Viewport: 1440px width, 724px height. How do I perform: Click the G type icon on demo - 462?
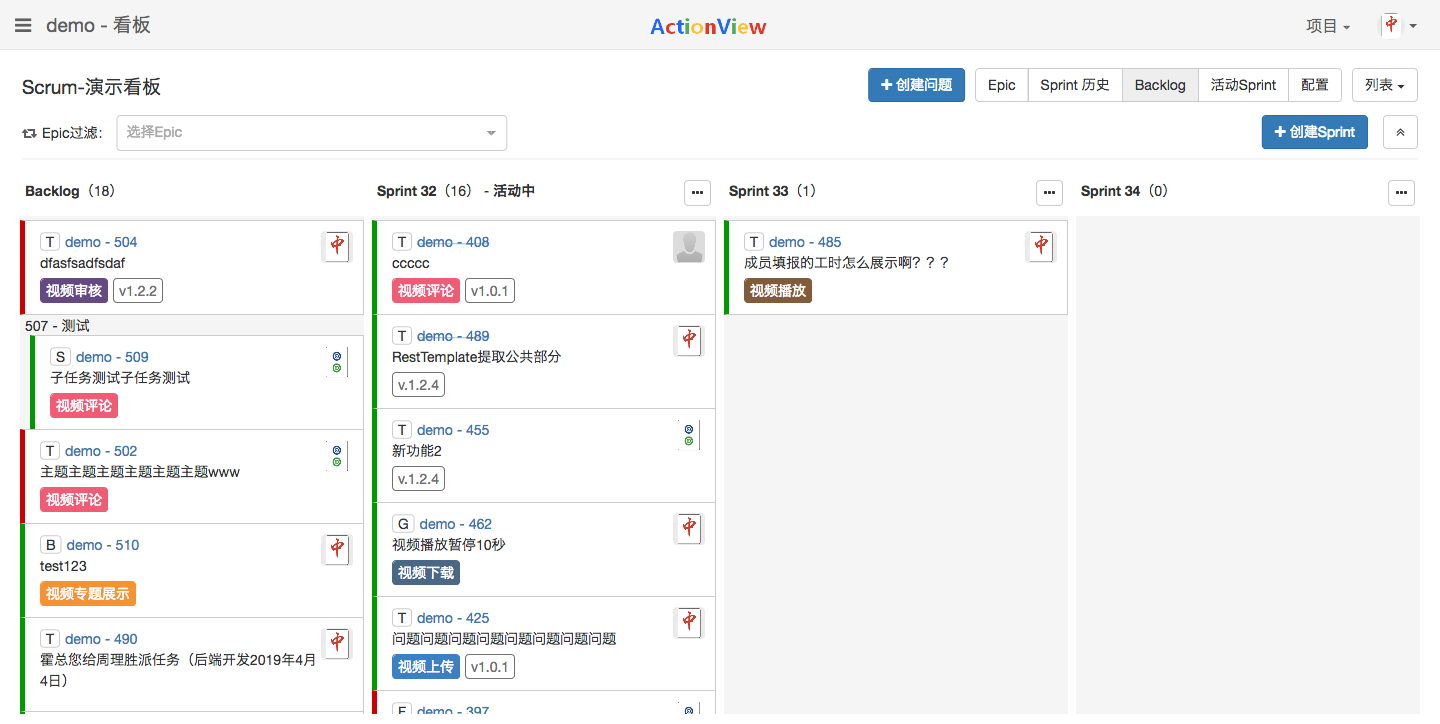click(x=403, y=524)
